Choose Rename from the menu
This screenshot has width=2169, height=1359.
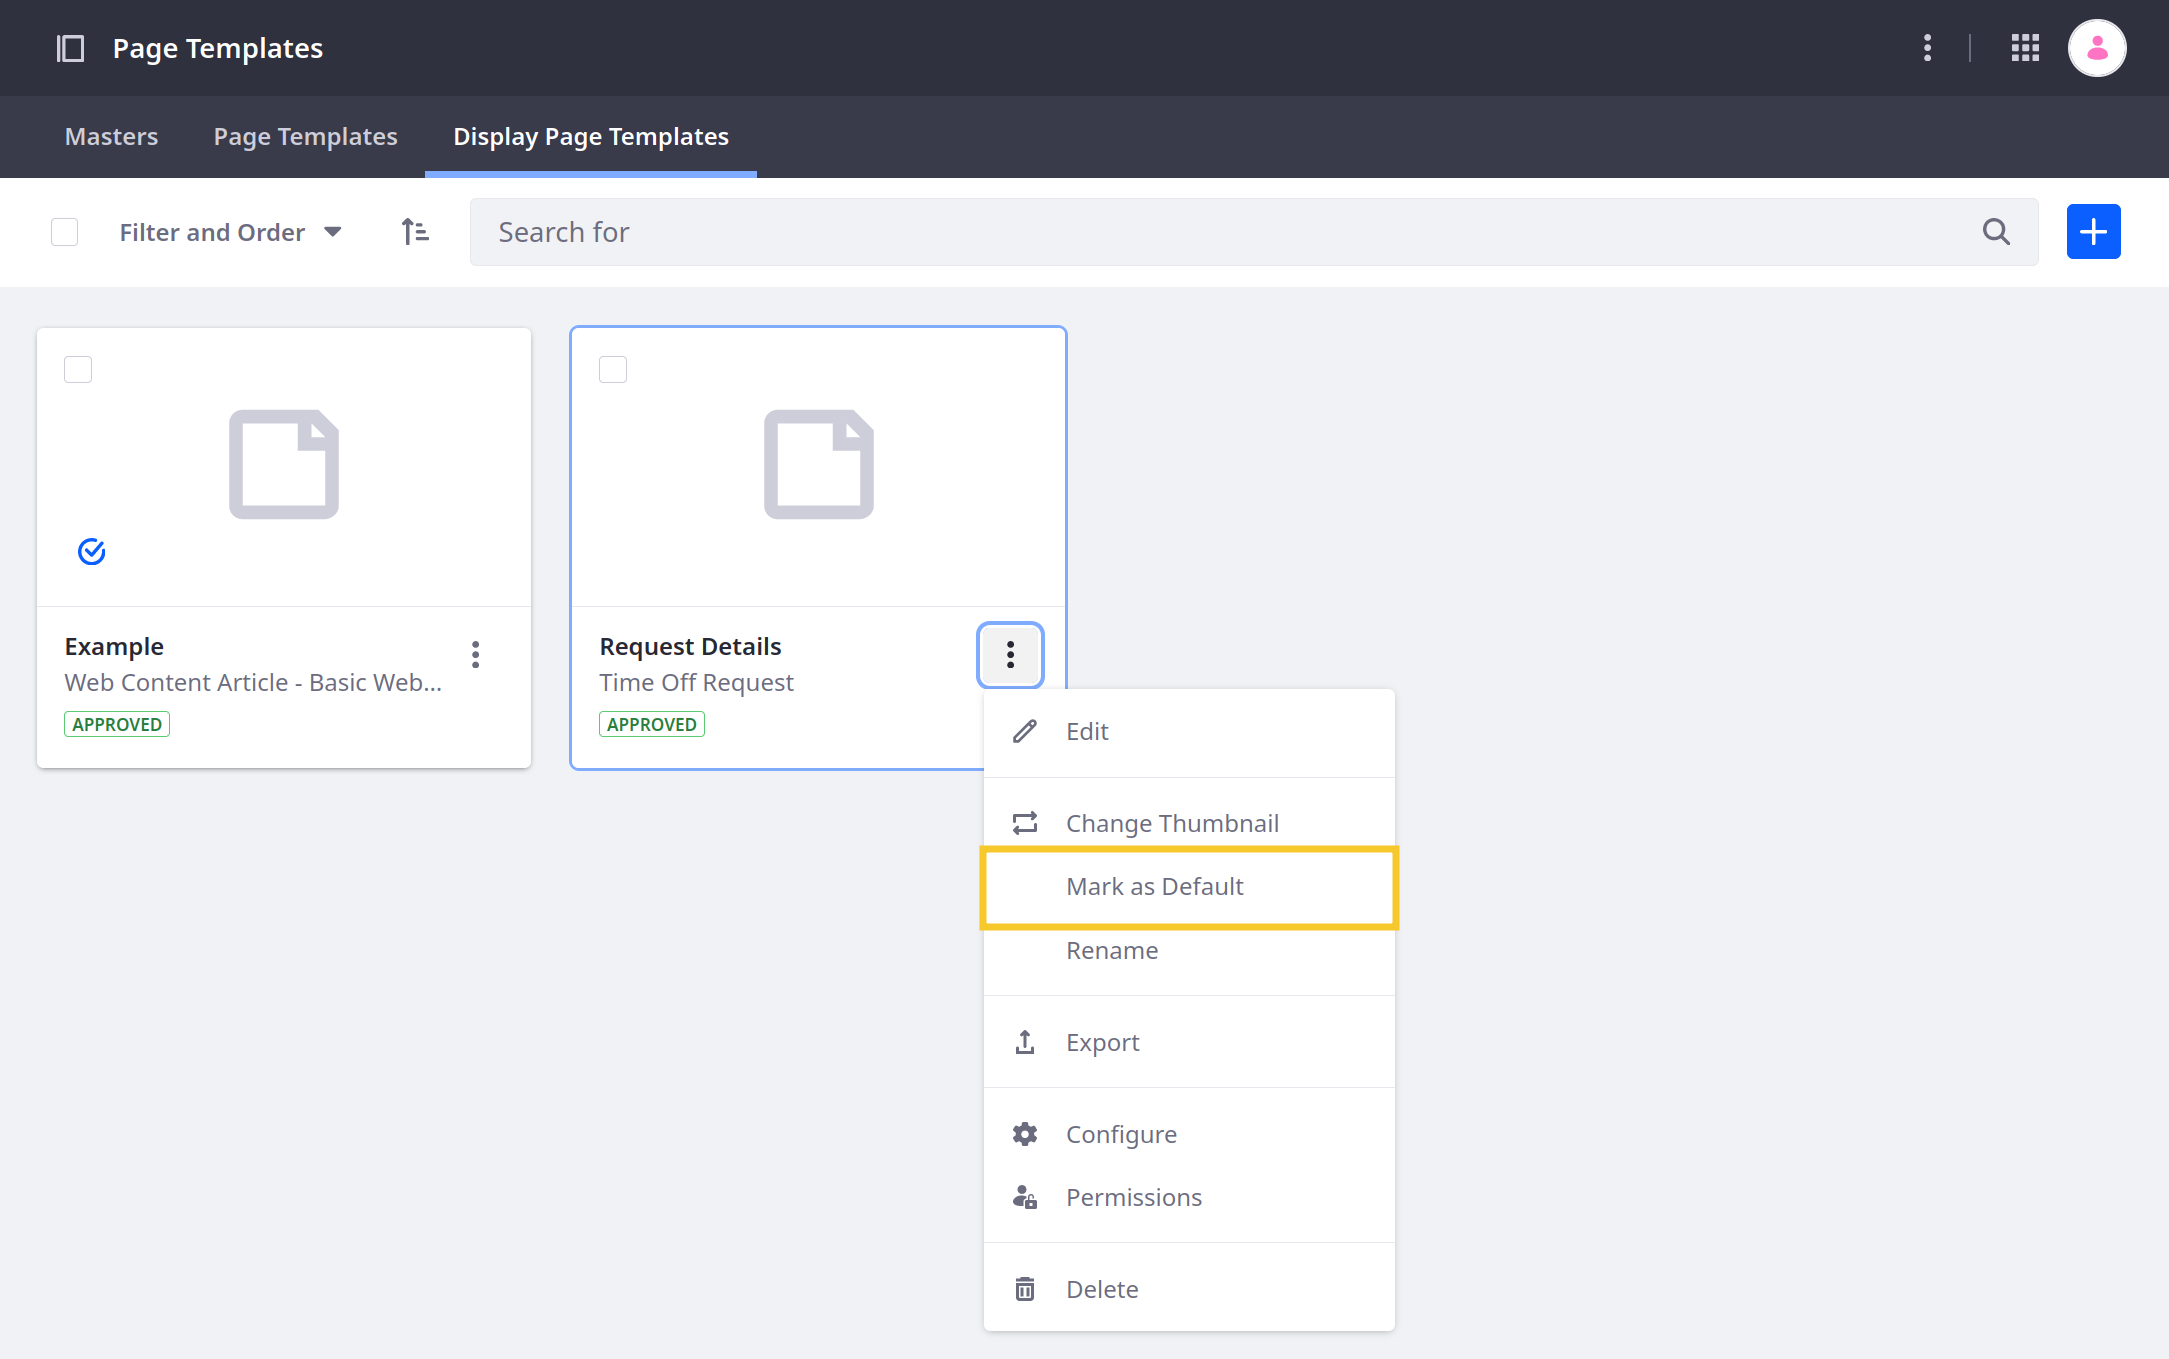pos(1189,950)
